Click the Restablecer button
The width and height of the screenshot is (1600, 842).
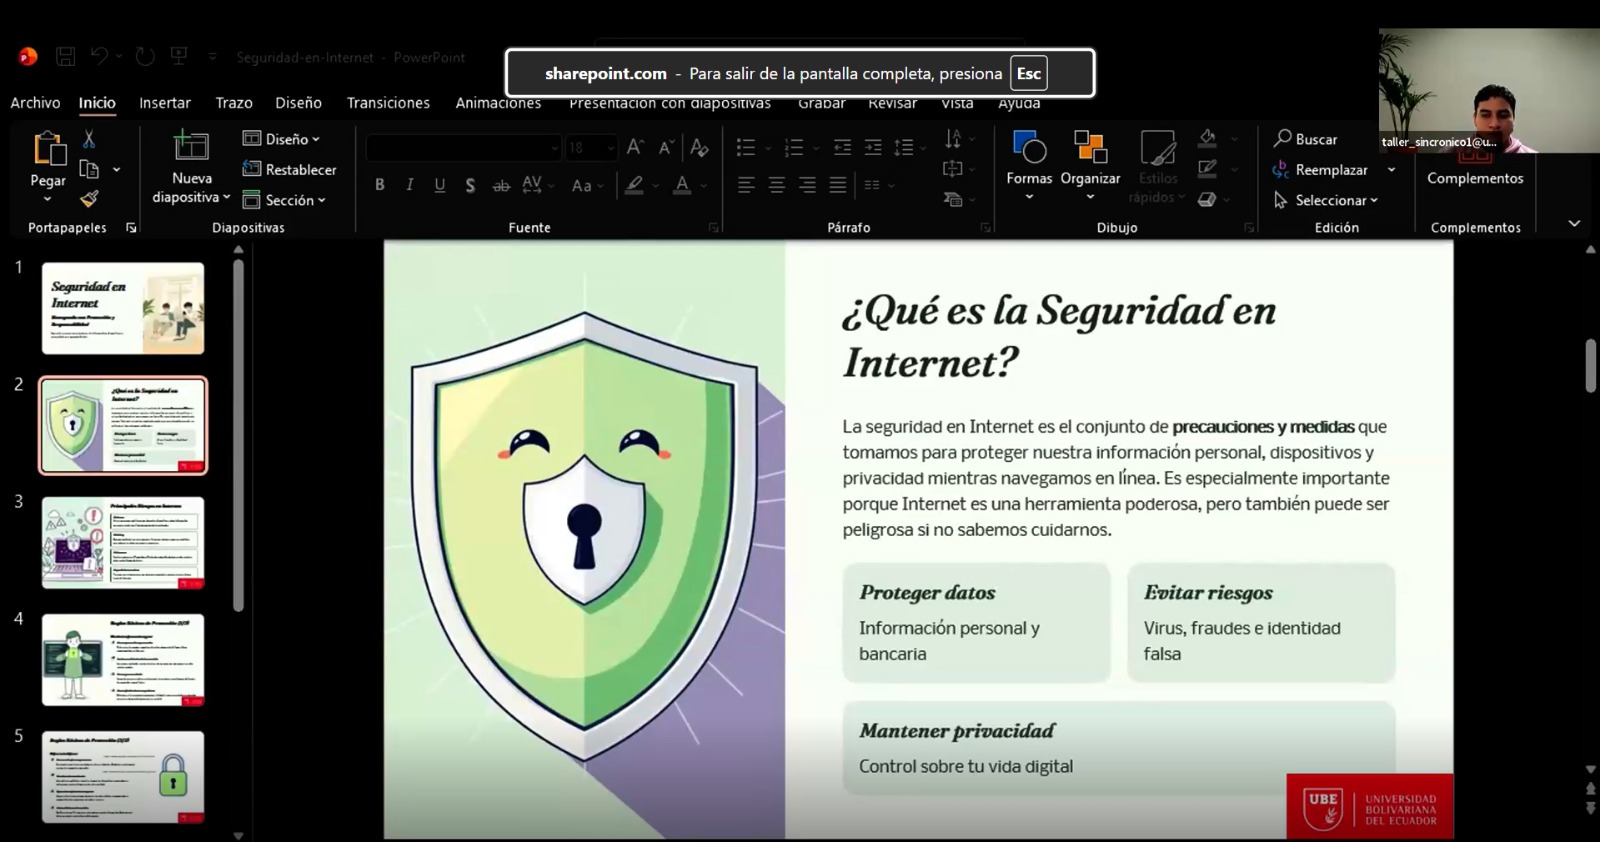pyautogui.click(x=290, y=170)
